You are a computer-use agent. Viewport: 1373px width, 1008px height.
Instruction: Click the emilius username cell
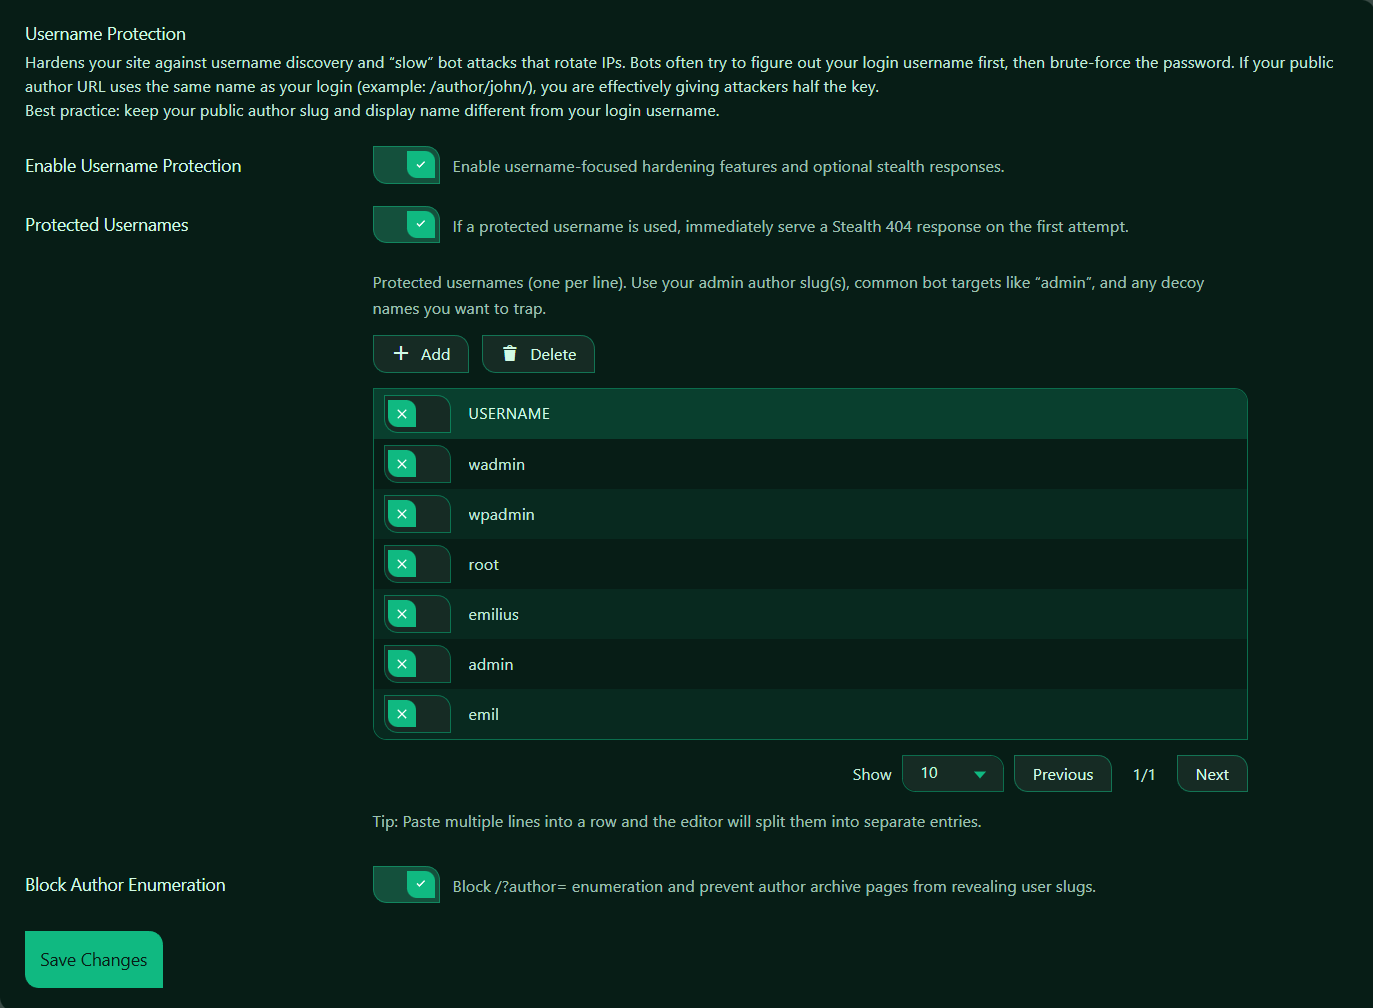[x=494, y=615]
